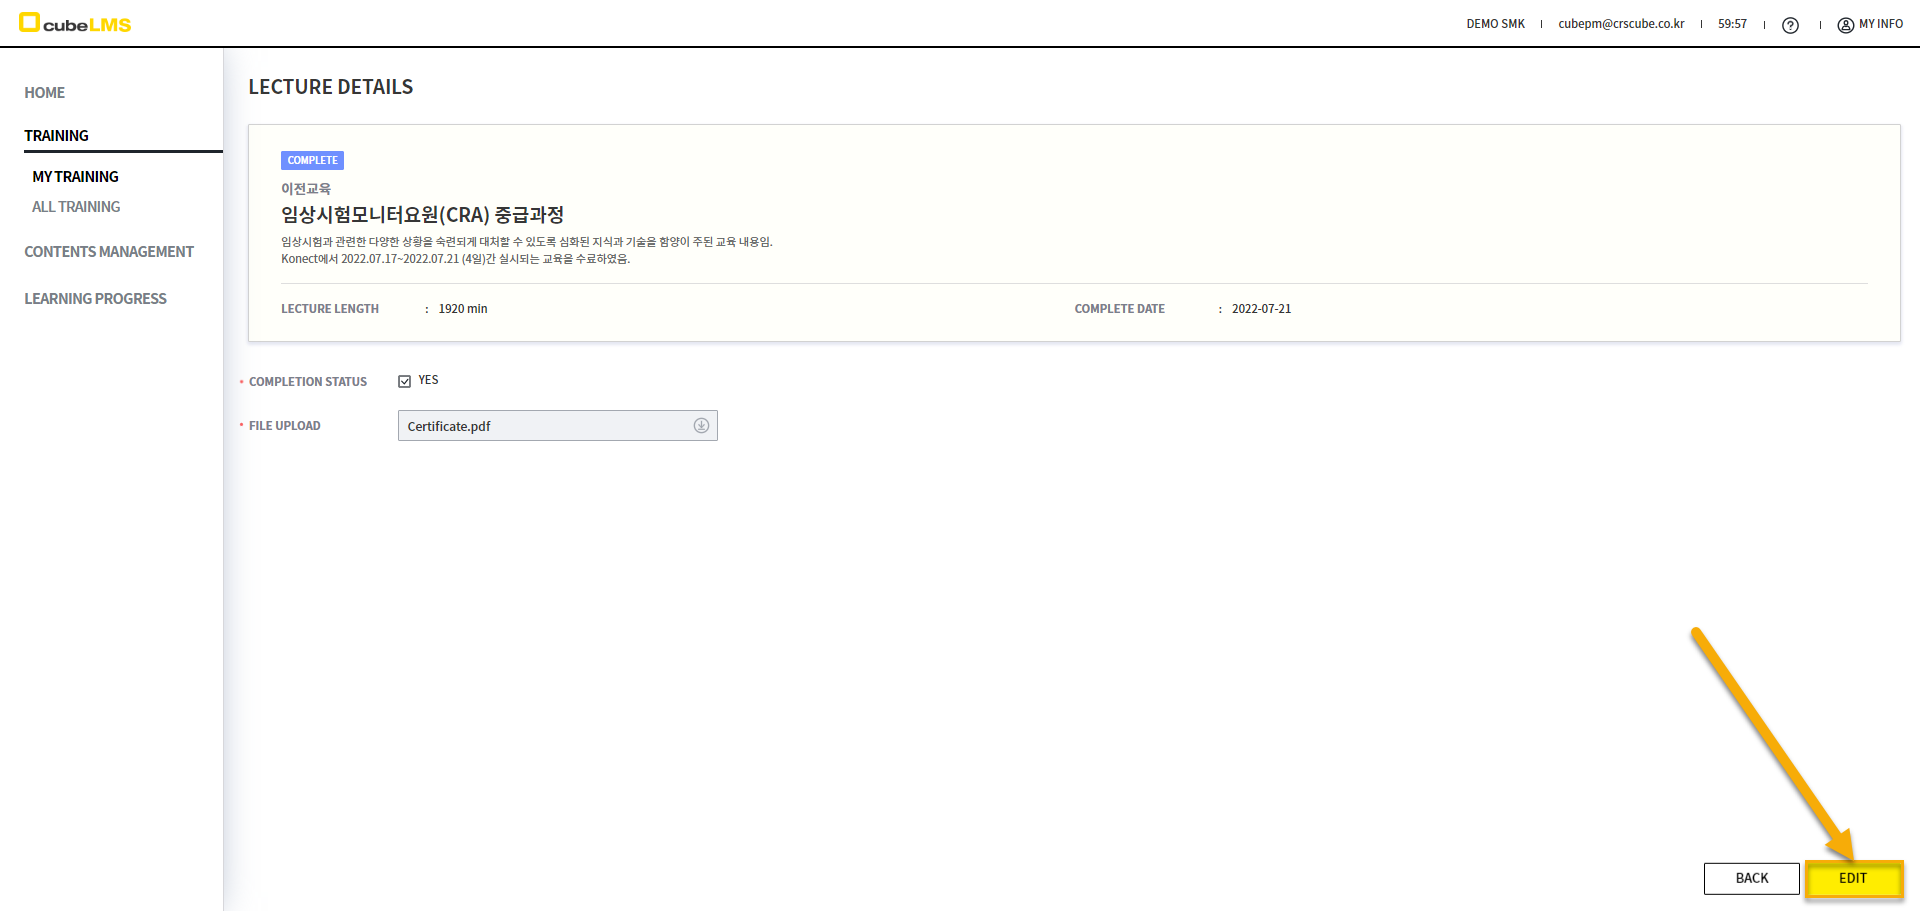Click the cubepm@crscube.co.kr account email
This screenshot has height=911, width=1920.
coord(1621,24)
